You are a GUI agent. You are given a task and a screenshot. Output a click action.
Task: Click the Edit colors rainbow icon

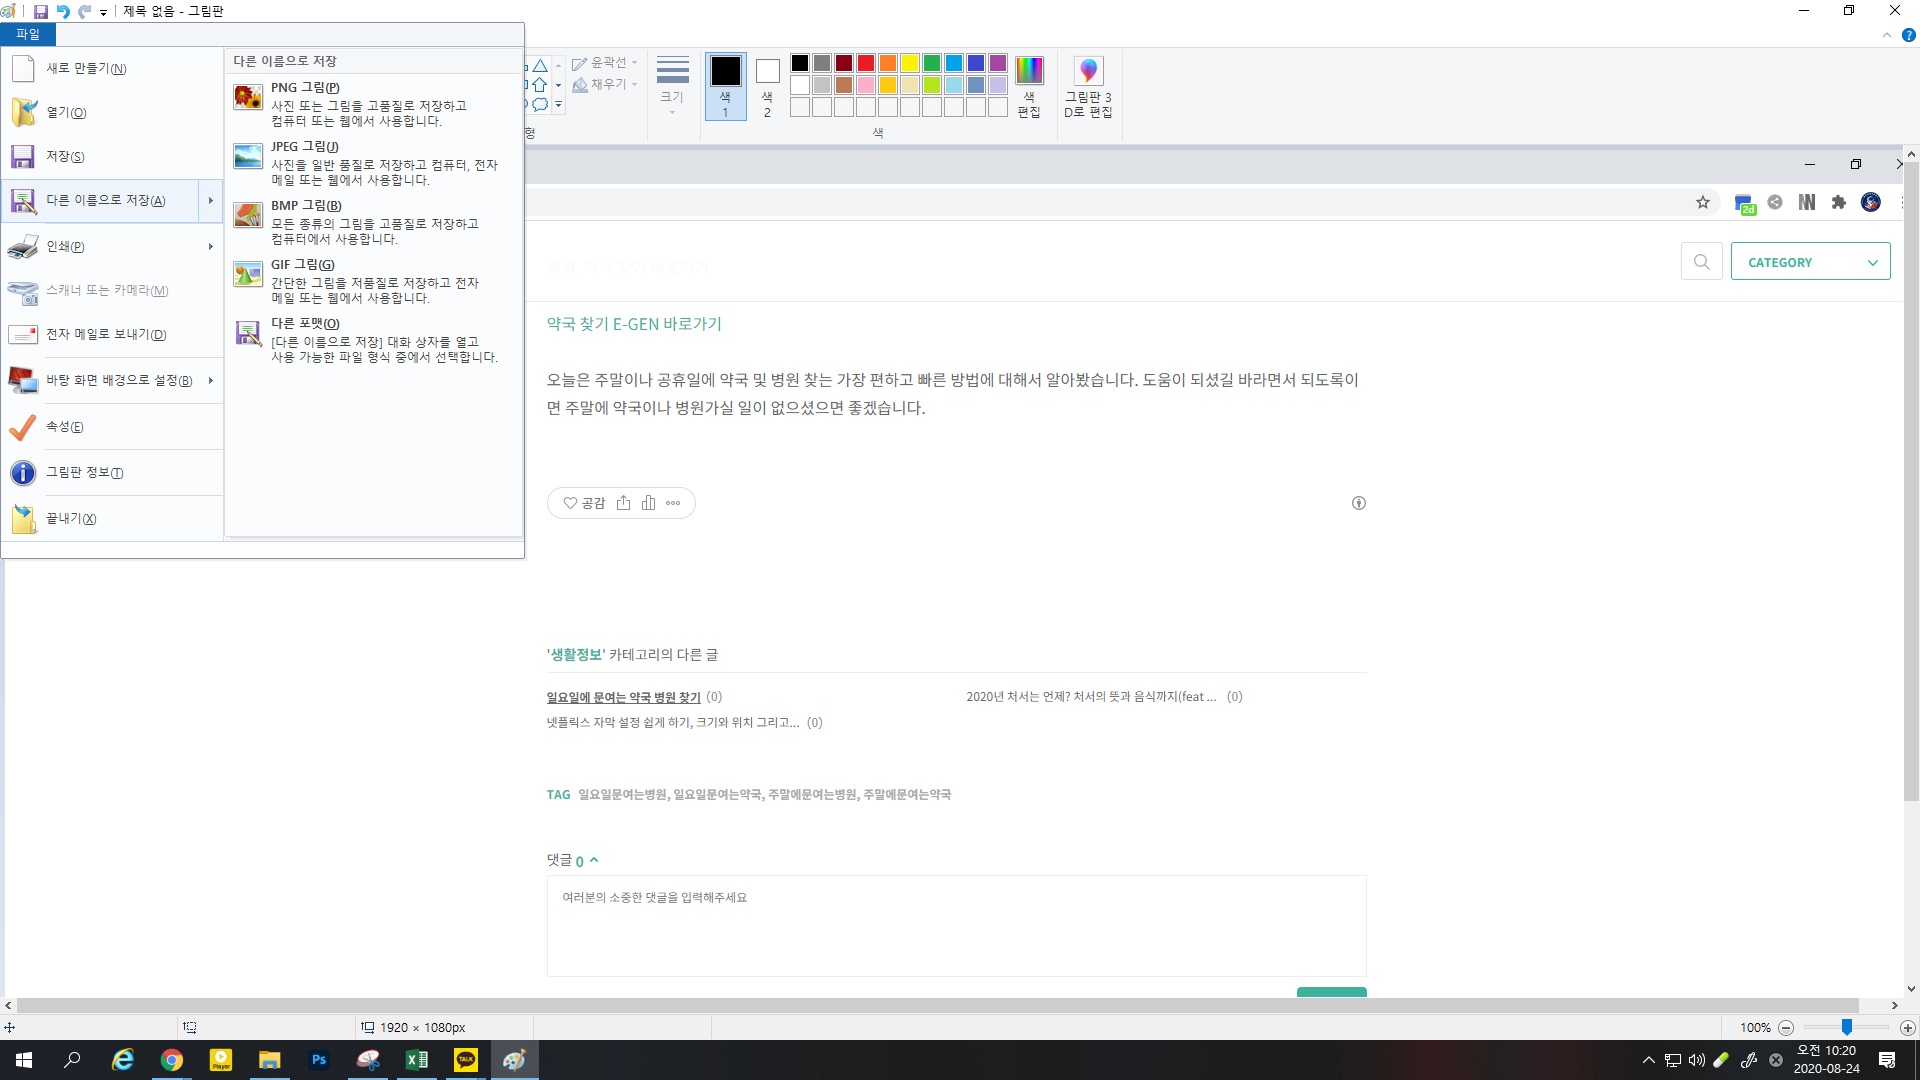point(1028,71)
